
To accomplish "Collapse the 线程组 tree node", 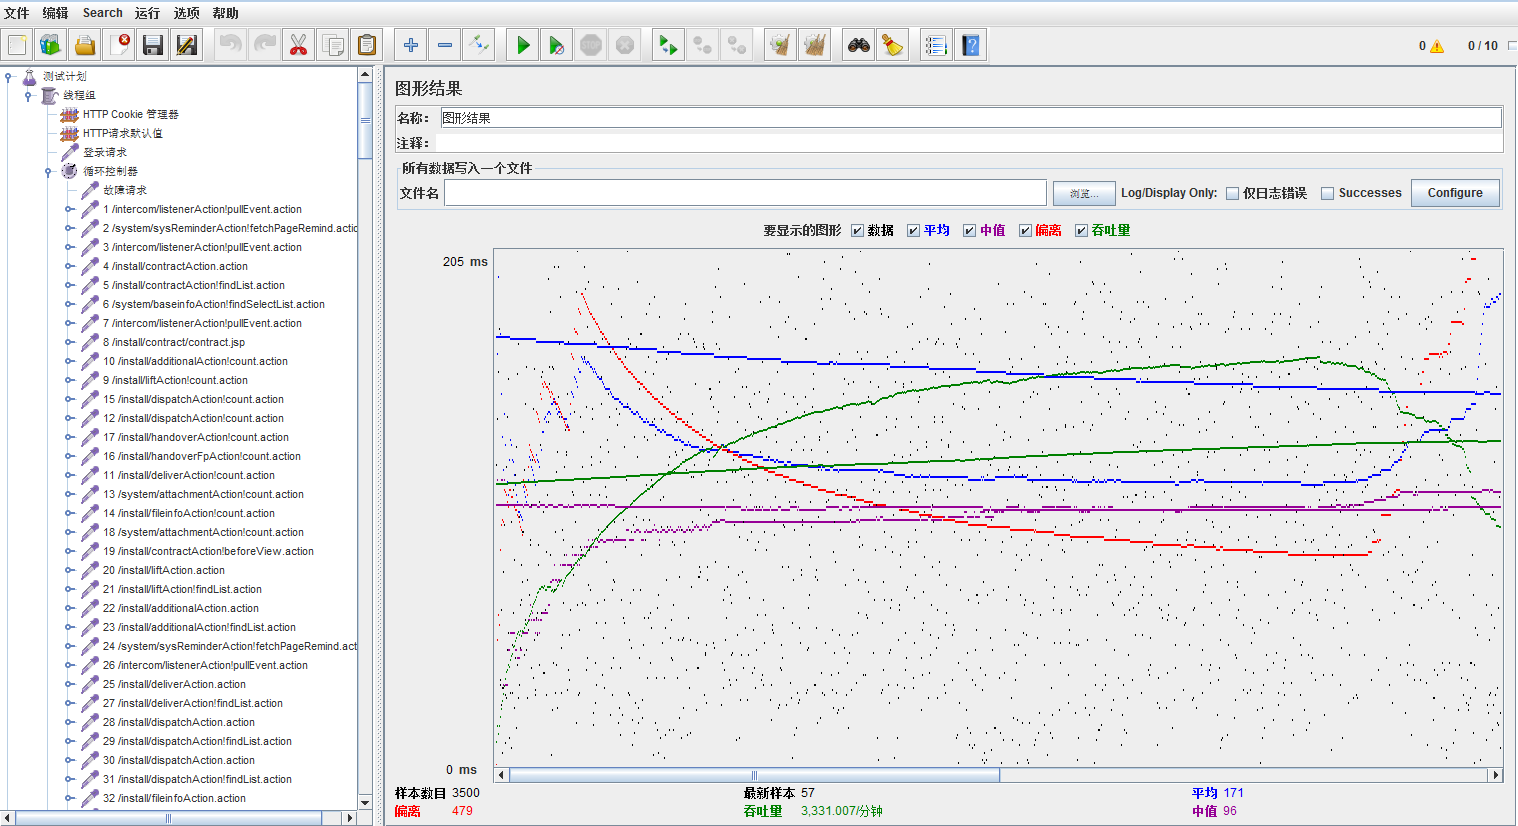I will 28,96.
